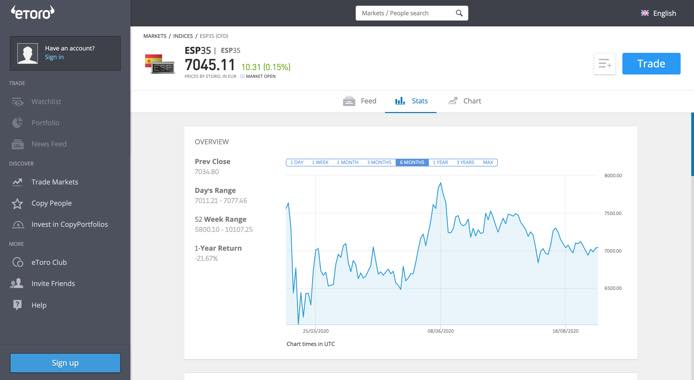
Task: Switch to the Feed tab
Action: [x=359, y=101]
